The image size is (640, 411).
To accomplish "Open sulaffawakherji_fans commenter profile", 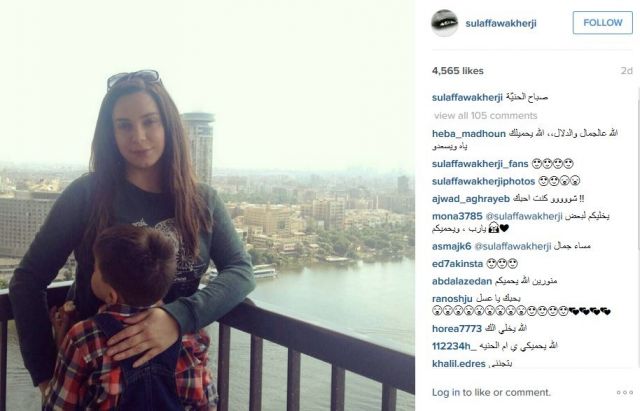I will tap(480, 164).
